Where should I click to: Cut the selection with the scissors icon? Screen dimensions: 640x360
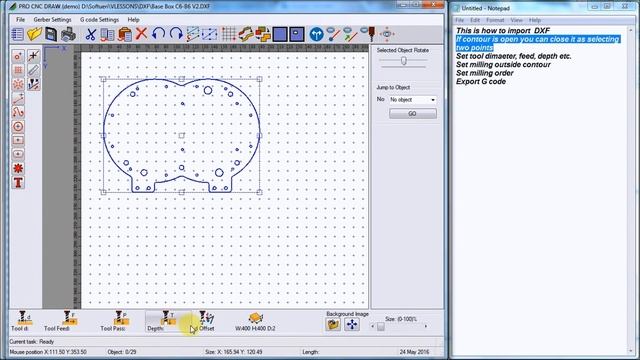tap(90, 34)
